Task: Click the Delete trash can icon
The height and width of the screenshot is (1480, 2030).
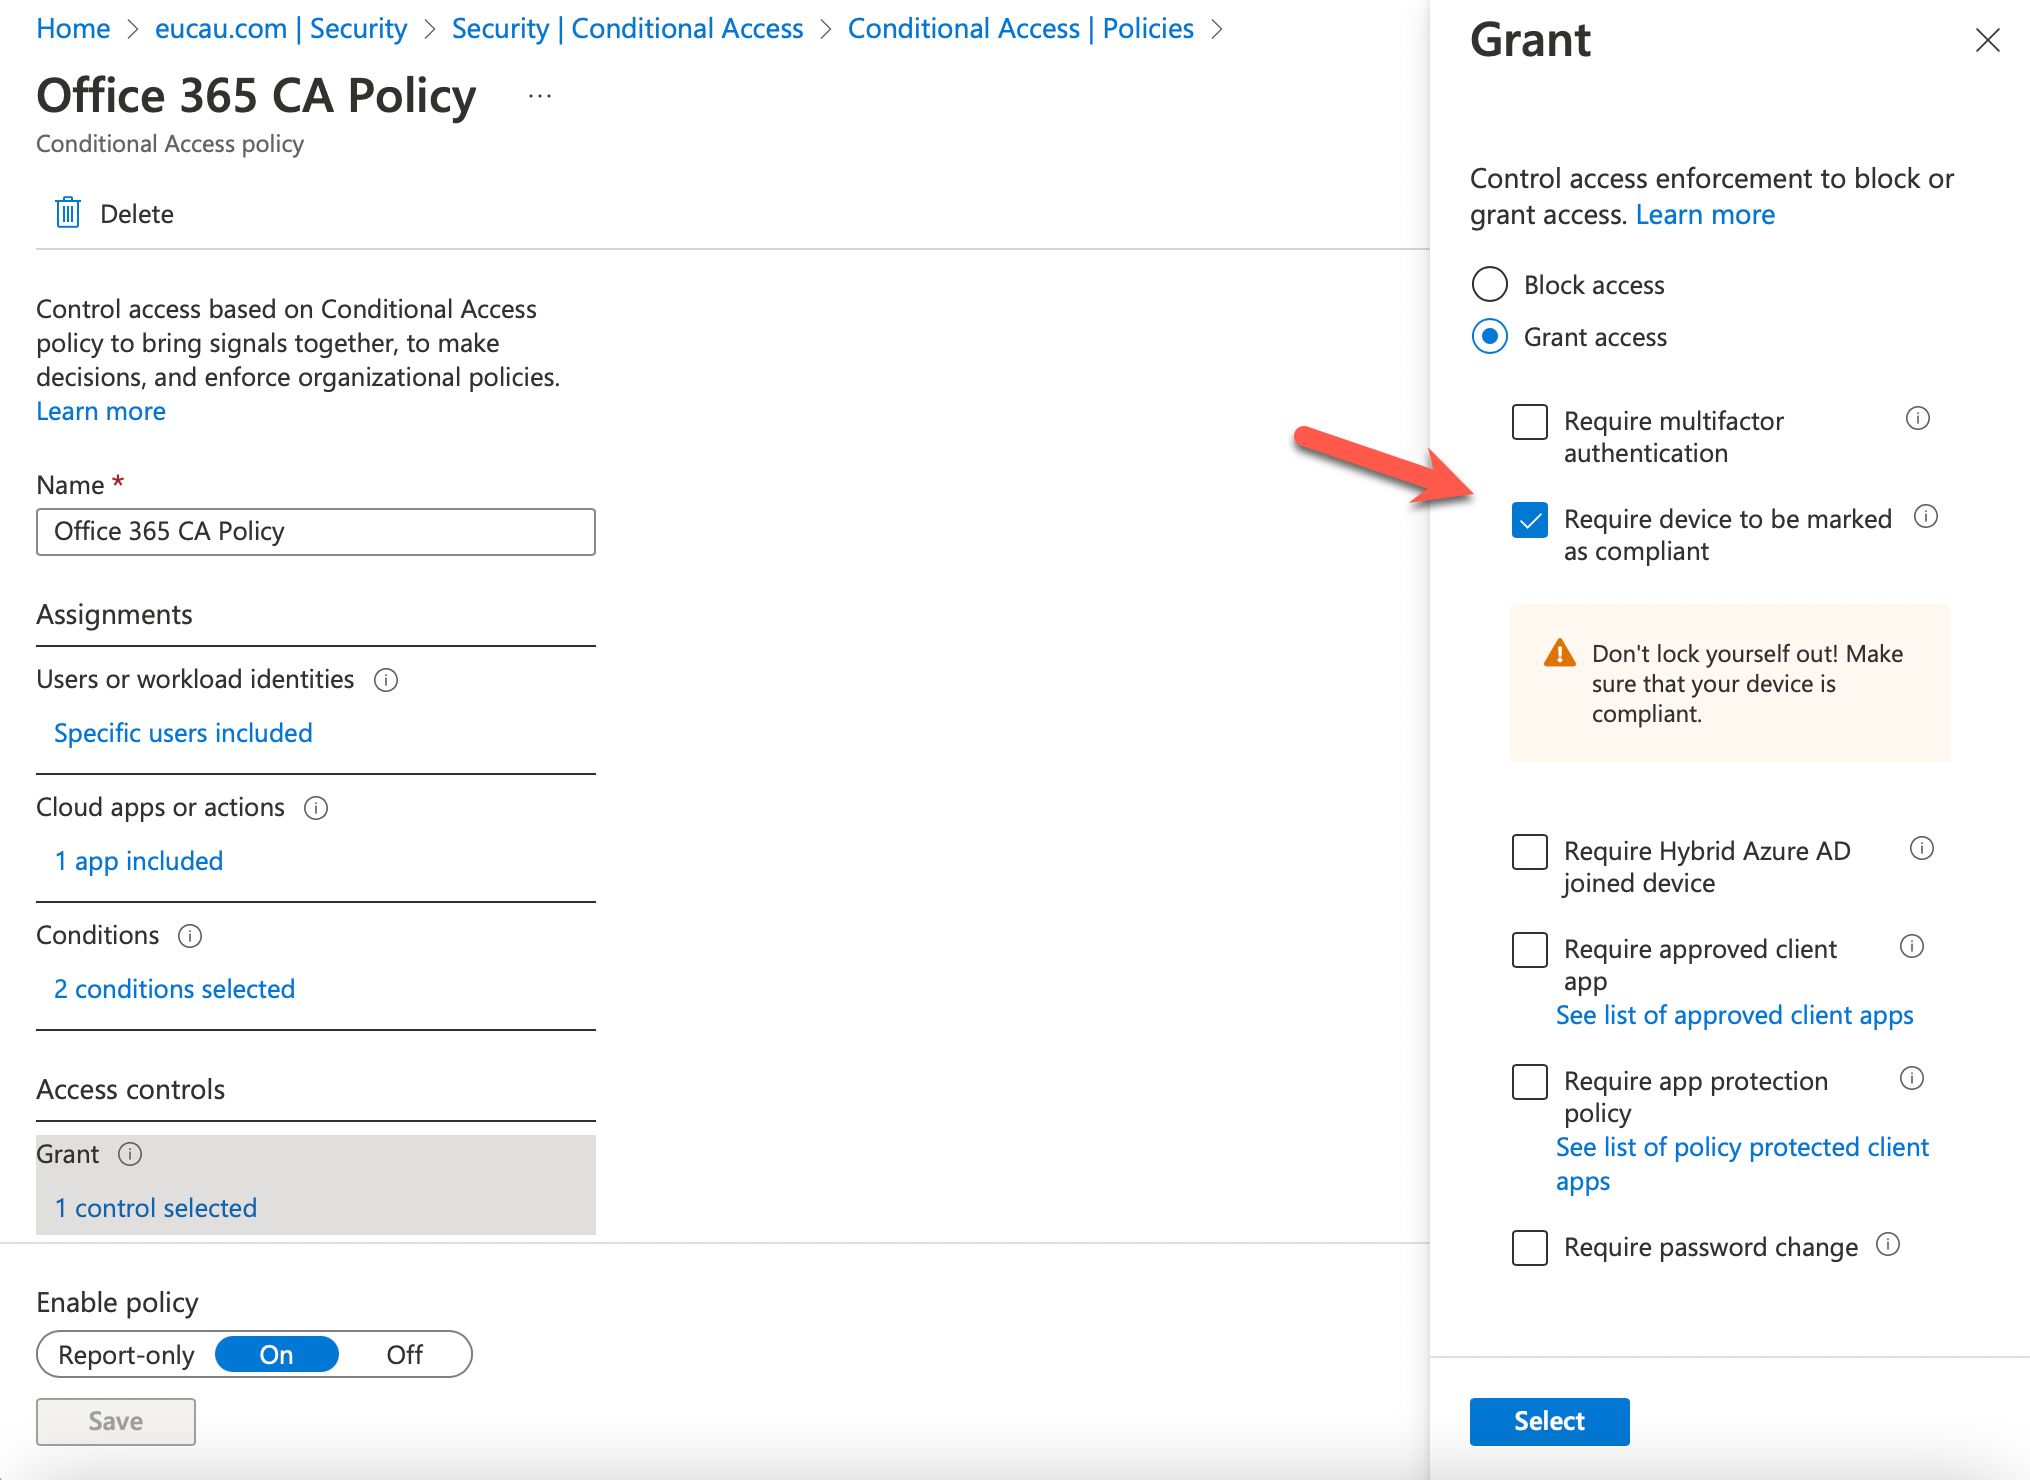Action: [x=68, y=213]
